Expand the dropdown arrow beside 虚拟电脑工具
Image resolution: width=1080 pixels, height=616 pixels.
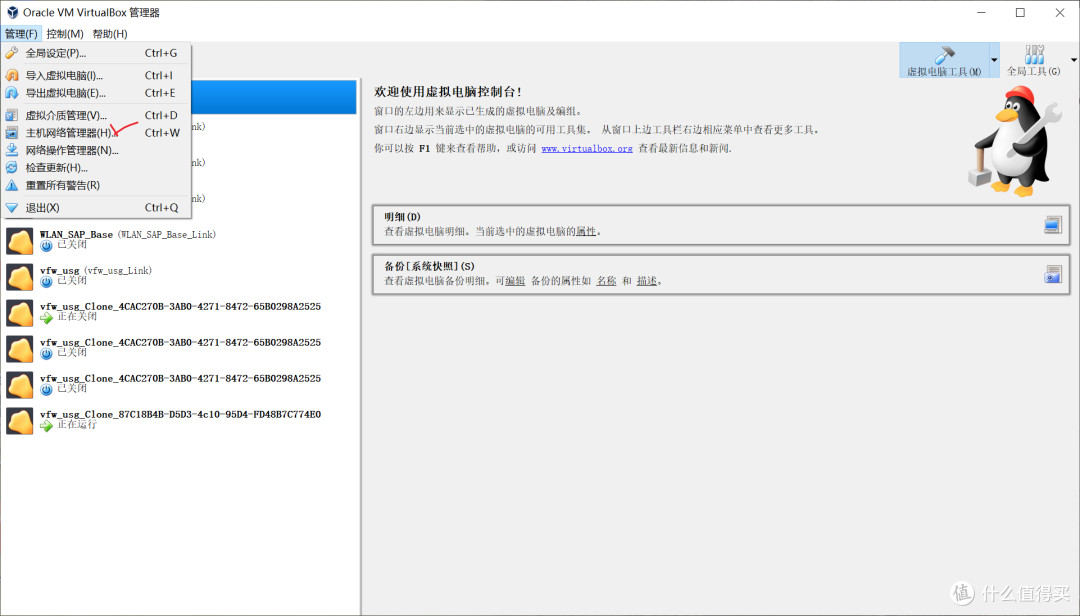point(994,61)
